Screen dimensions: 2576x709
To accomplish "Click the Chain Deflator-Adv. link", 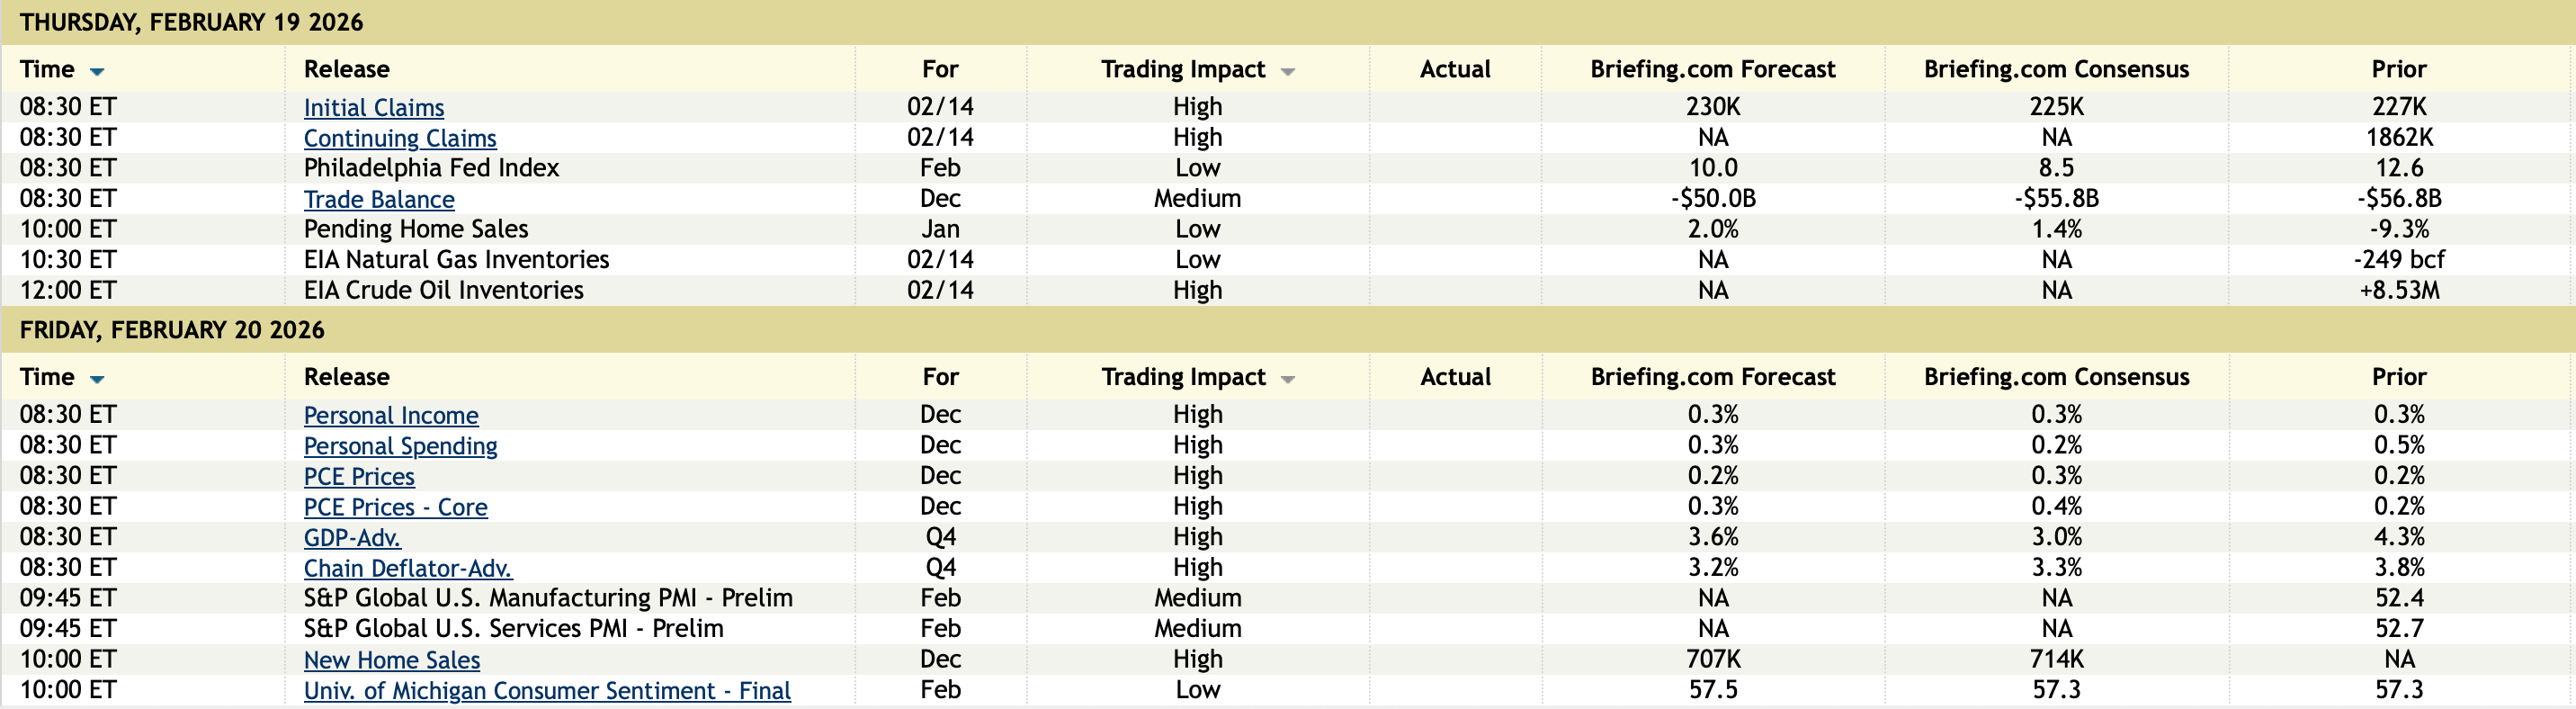I will [407, 568].
